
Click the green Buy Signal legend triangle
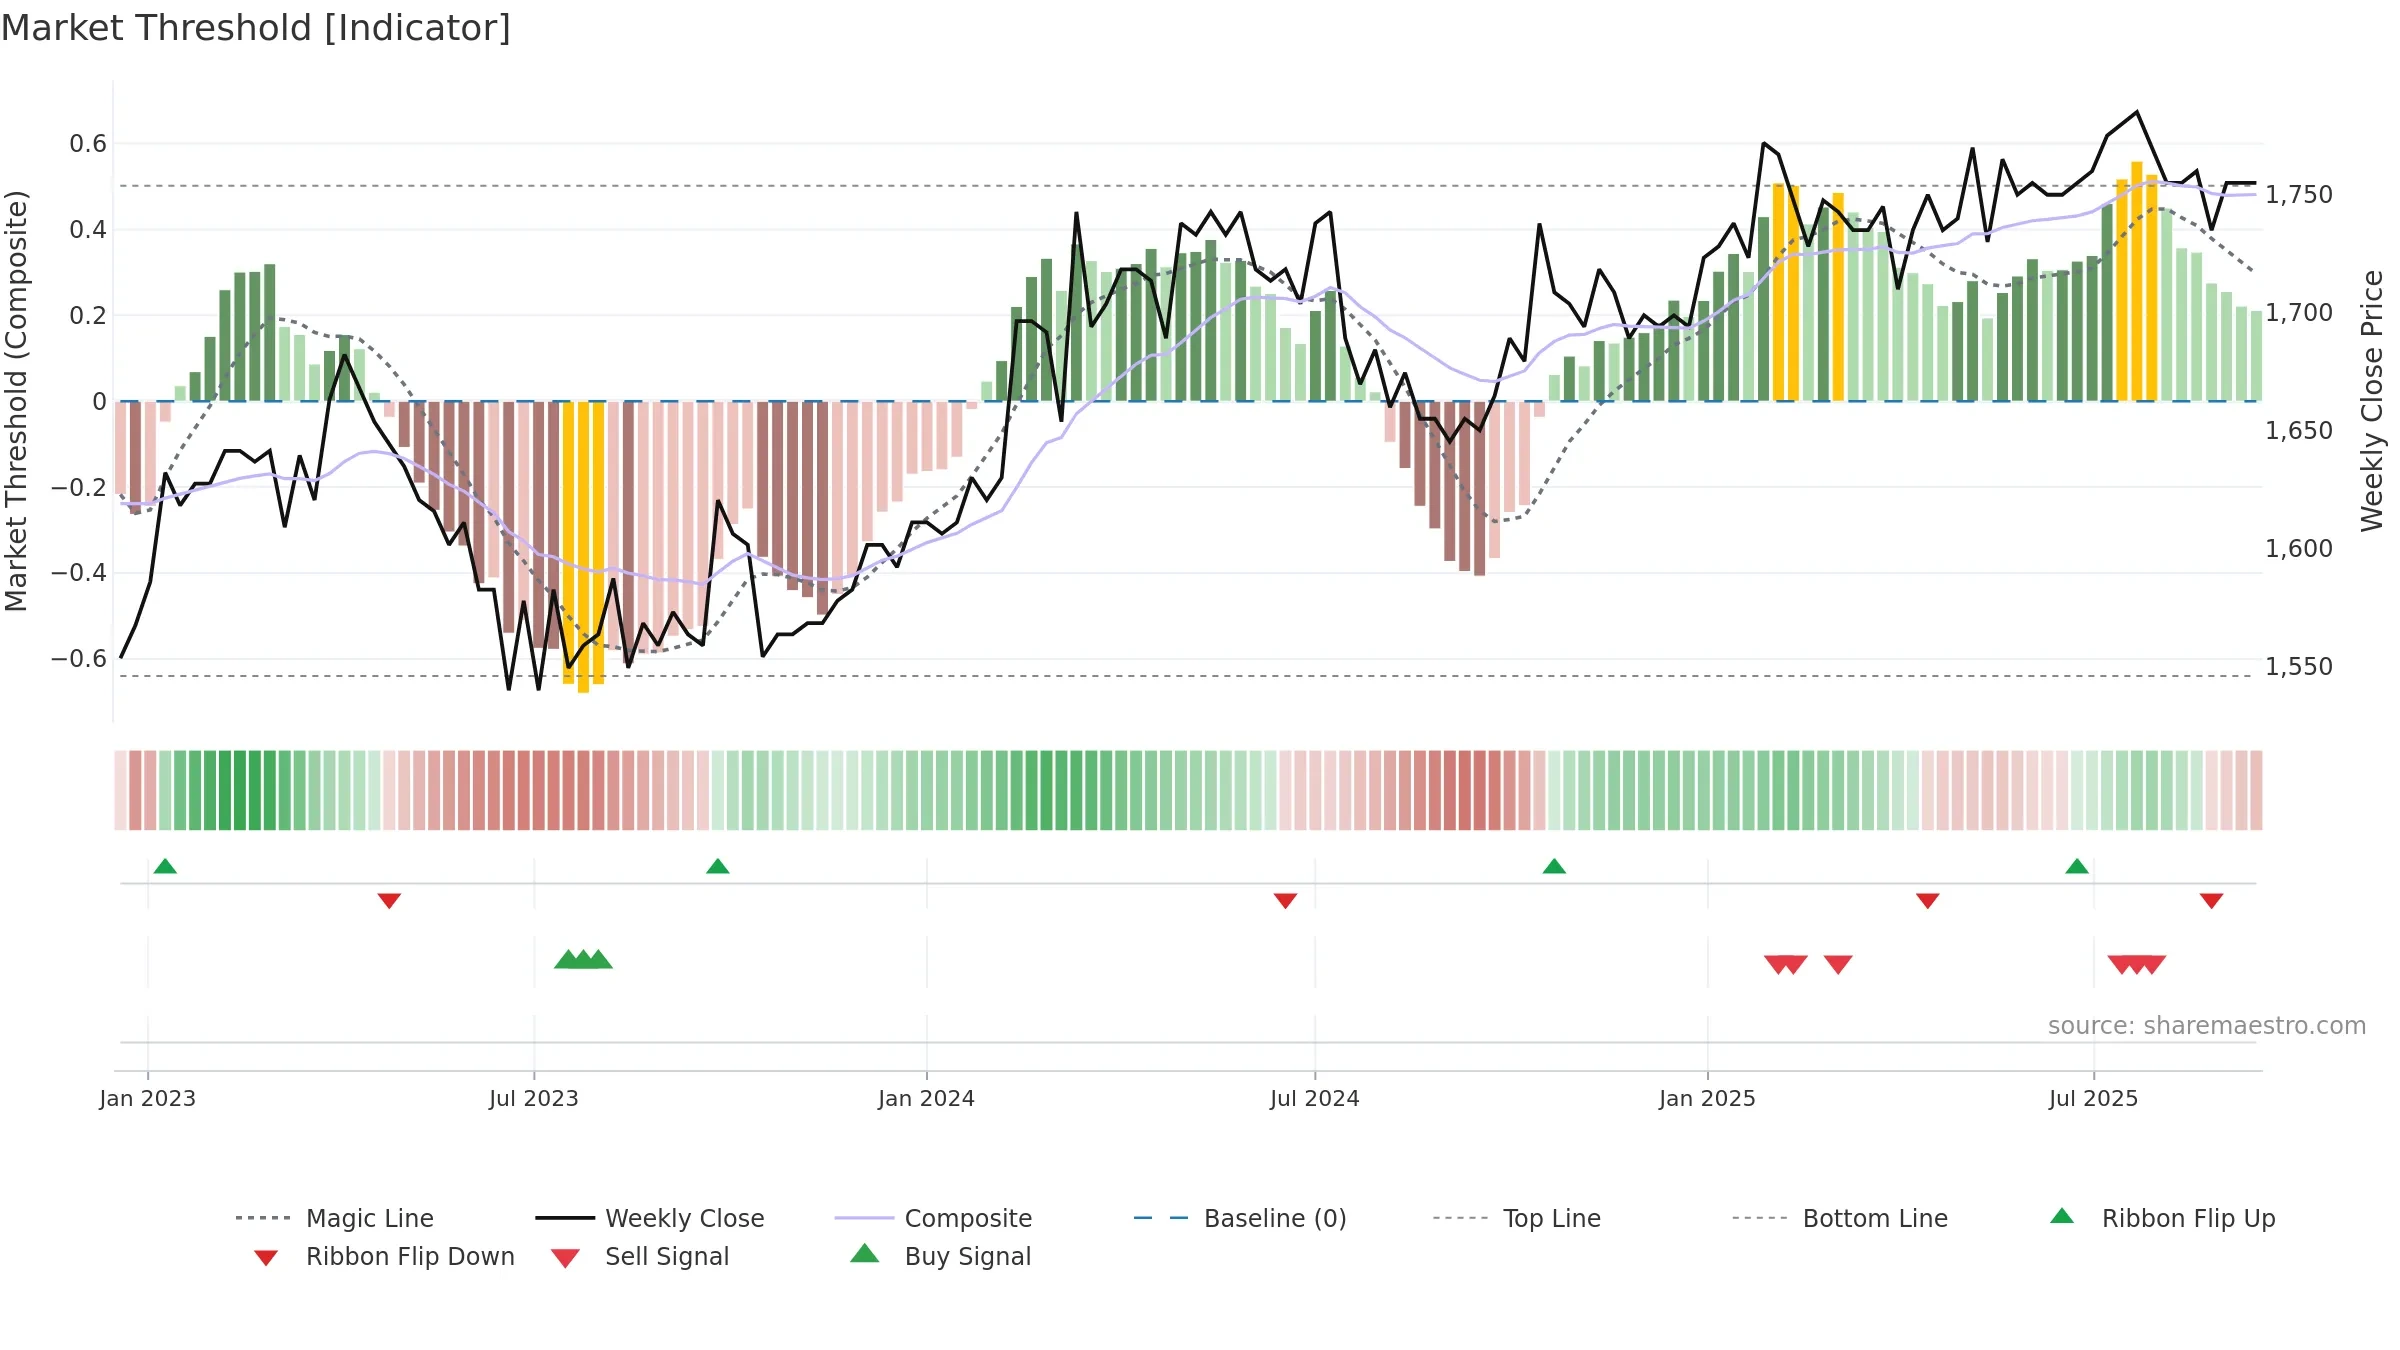pyautogui.click(x=865, y=1253)
